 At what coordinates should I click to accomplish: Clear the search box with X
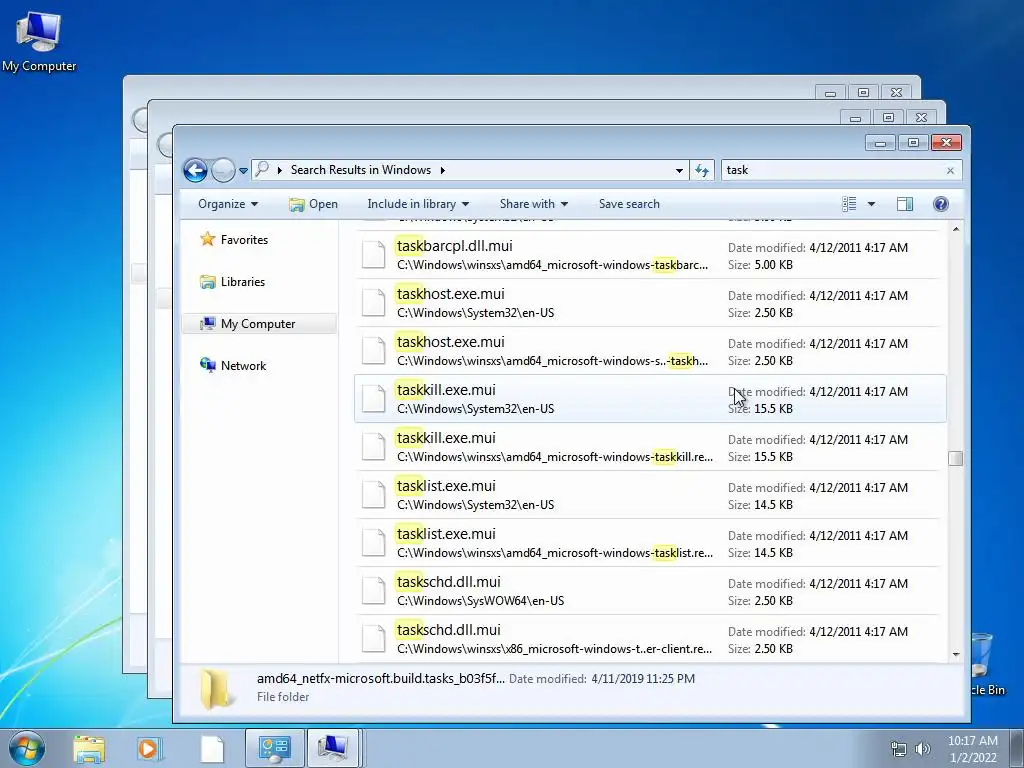point(950,170)
